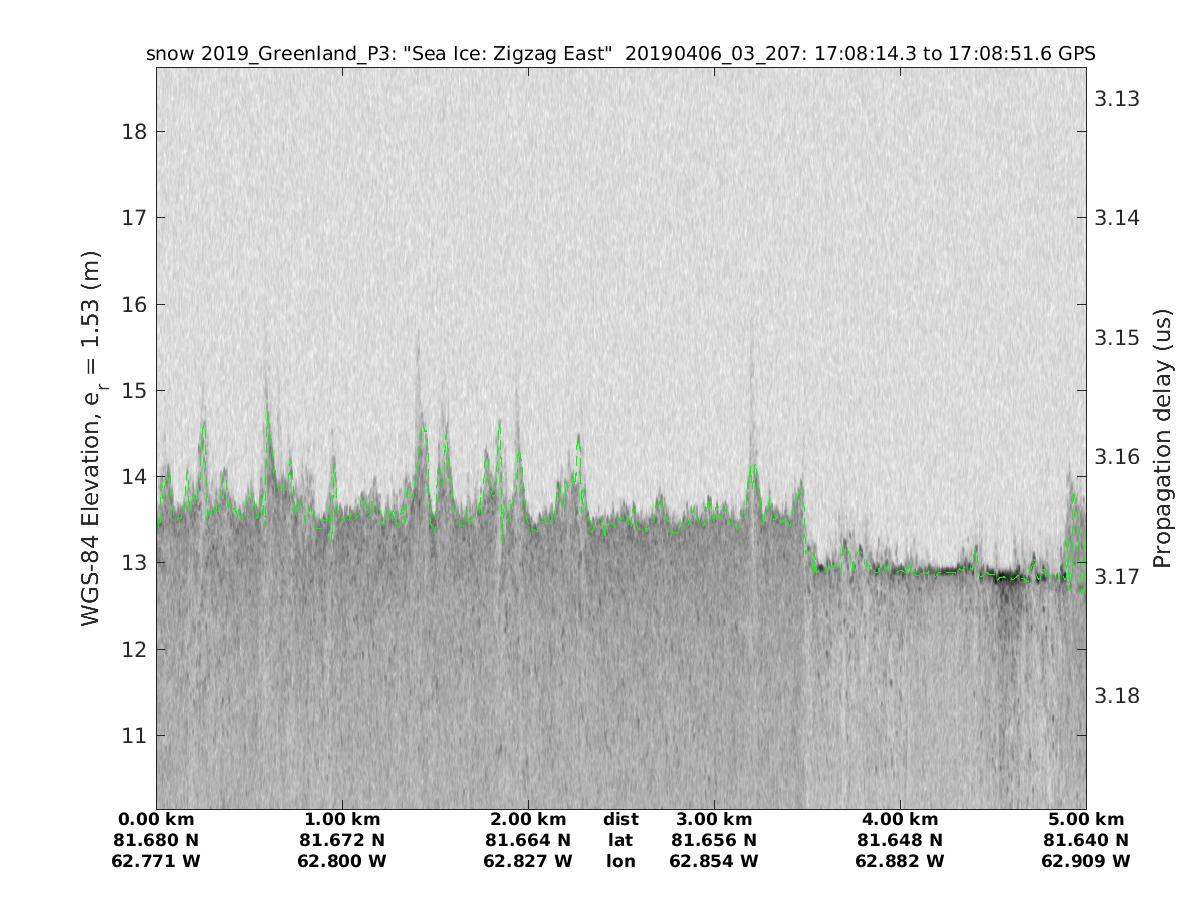Click the 5.00 km distance label
Viewport: 1200px width, 900px height.
click(x=1086, y=819)
